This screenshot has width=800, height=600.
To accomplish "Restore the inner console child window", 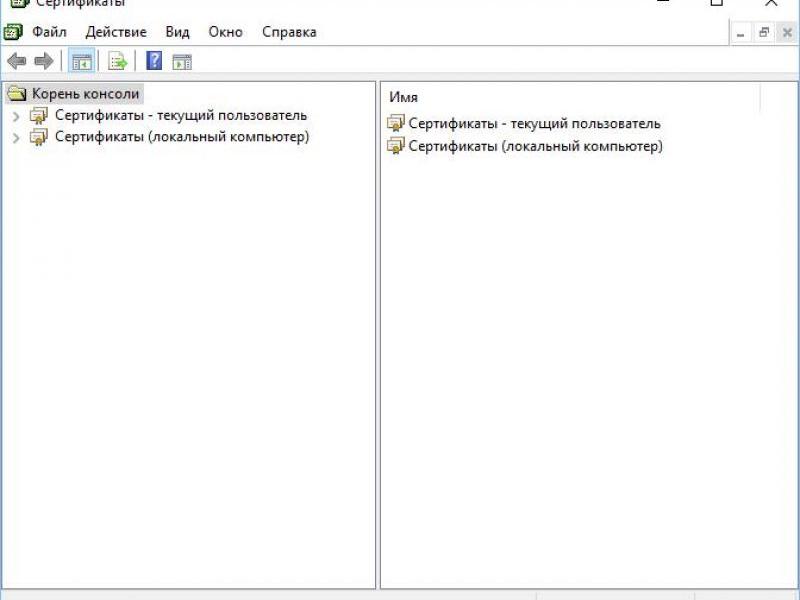I will (764, 33).
